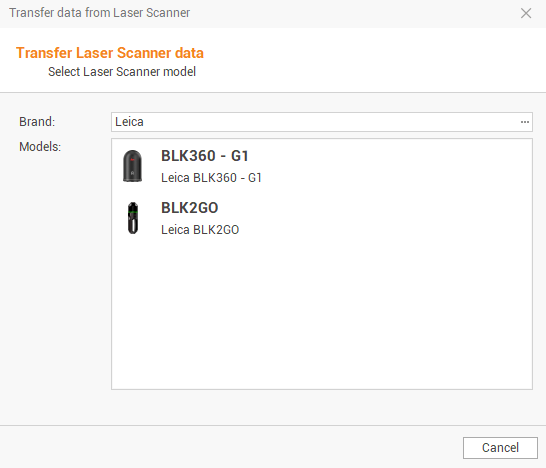Click the Leica brand field

pyautogui.click(x=322, y=122)
